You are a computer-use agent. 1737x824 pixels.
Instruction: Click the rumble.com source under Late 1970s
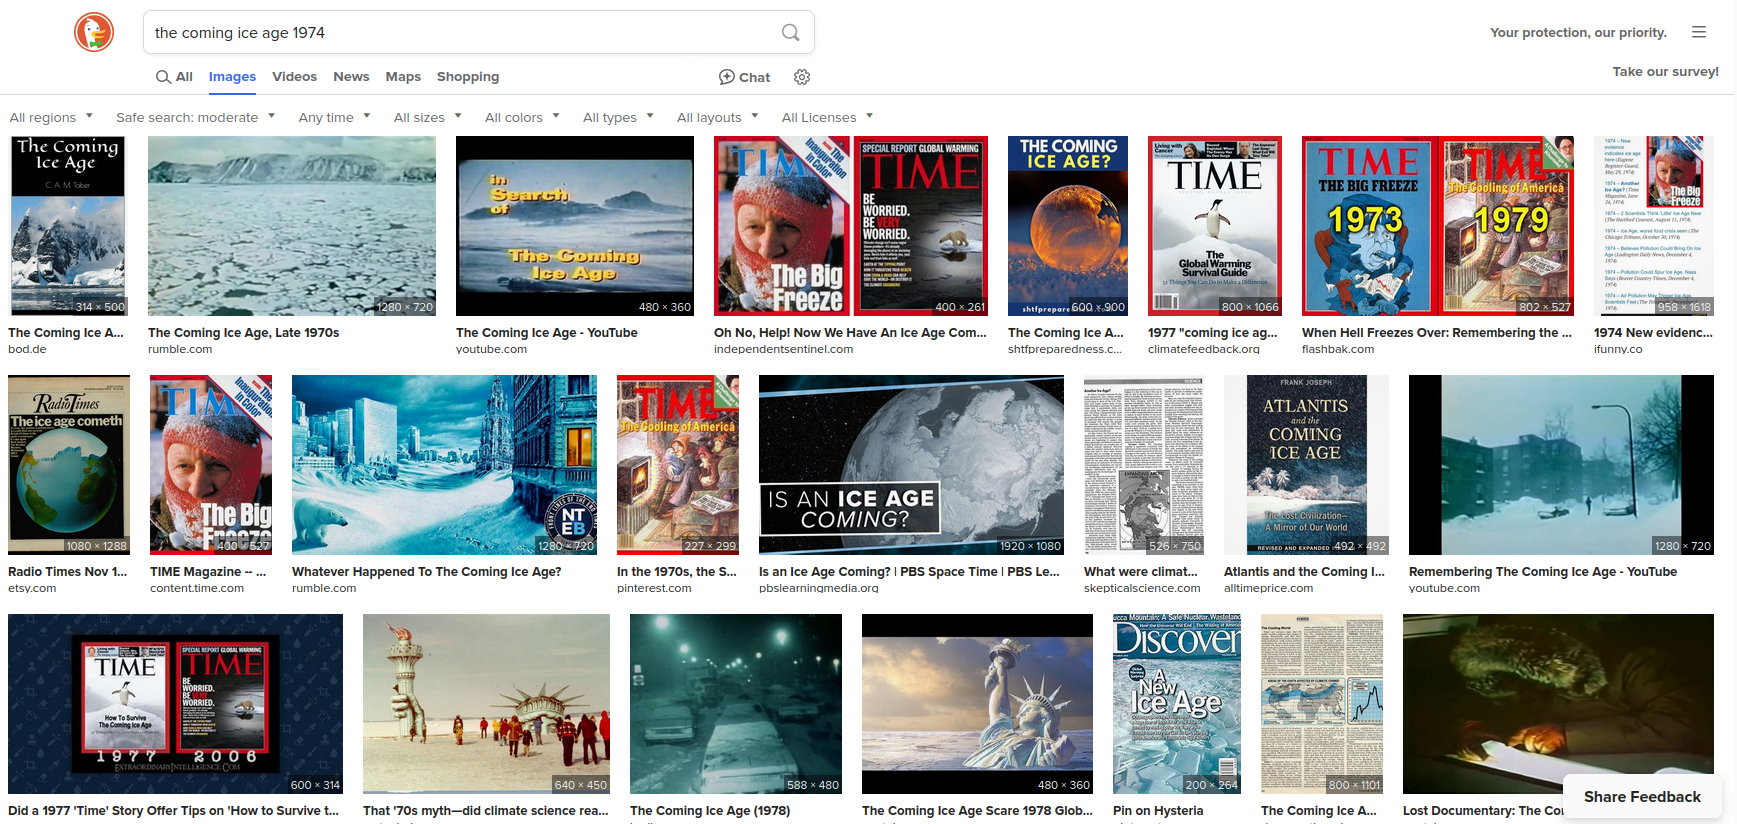[180, 350]
